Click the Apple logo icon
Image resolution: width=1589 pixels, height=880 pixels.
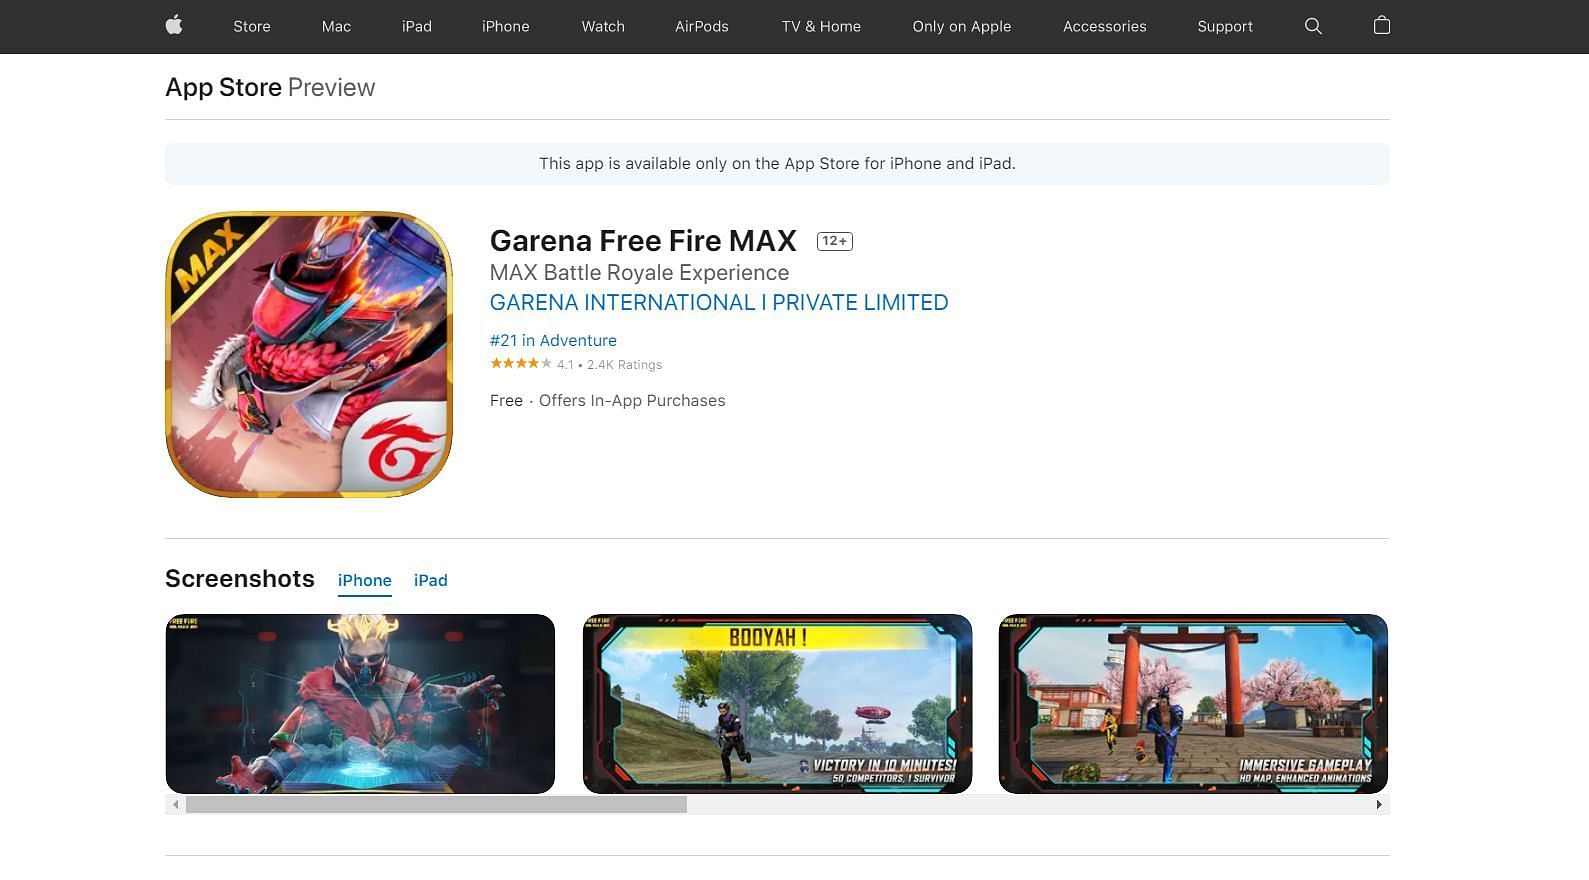click(x=174, y=26)
